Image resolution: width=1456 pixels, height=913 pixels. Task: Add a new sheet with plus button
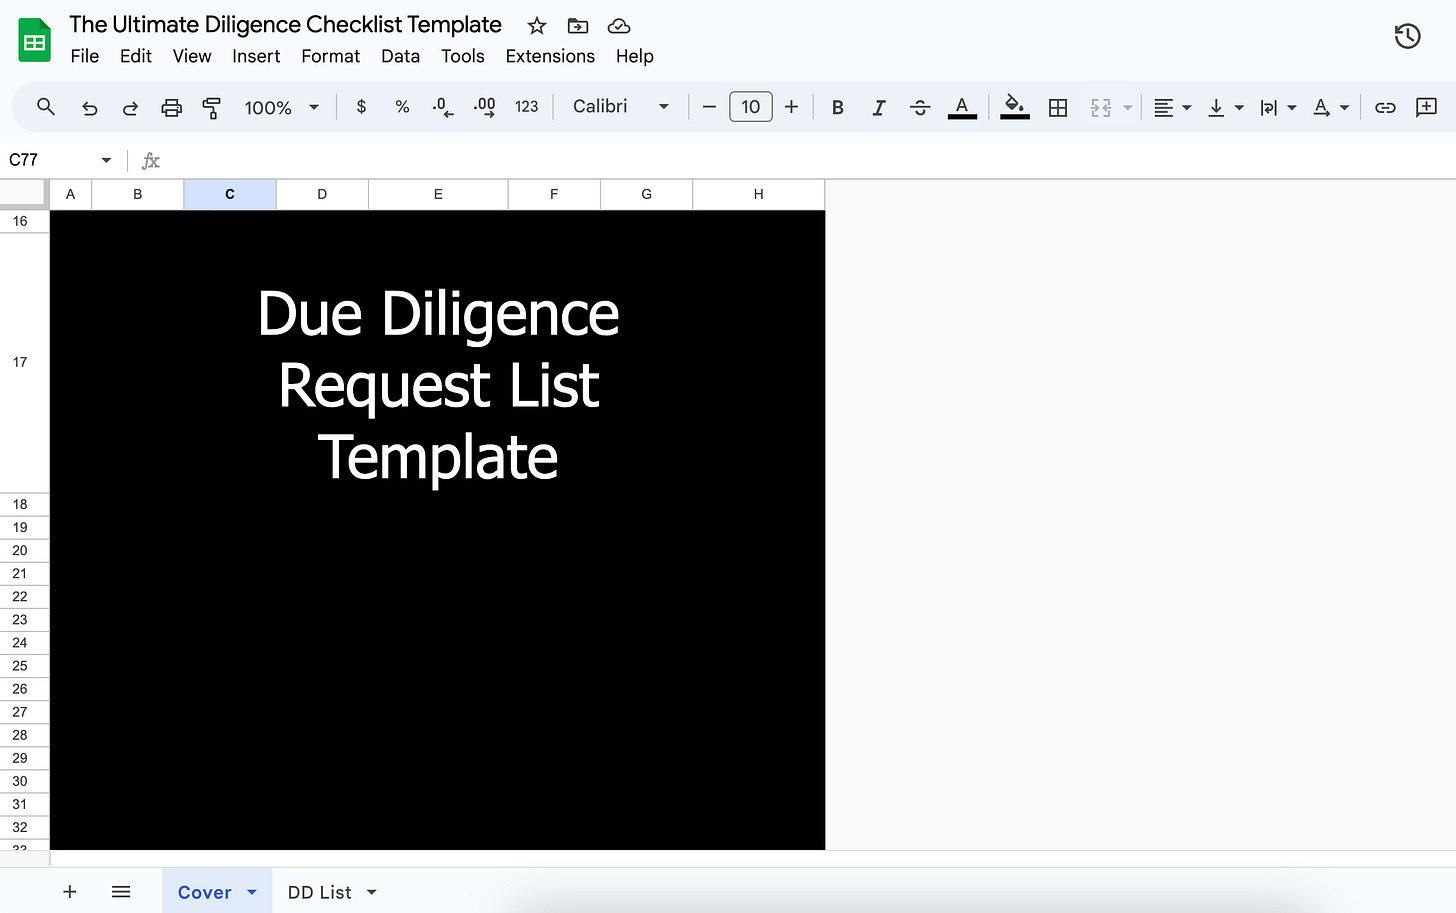tap(69, 891)
